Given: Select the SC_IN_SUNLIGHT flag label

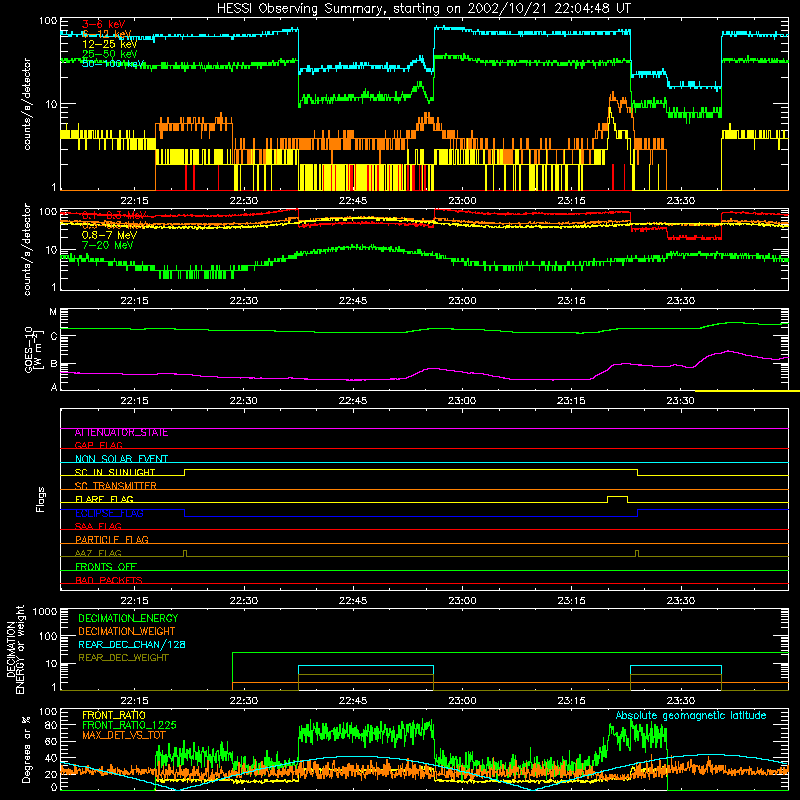Looking at the screenshot, I should (115, 472).
